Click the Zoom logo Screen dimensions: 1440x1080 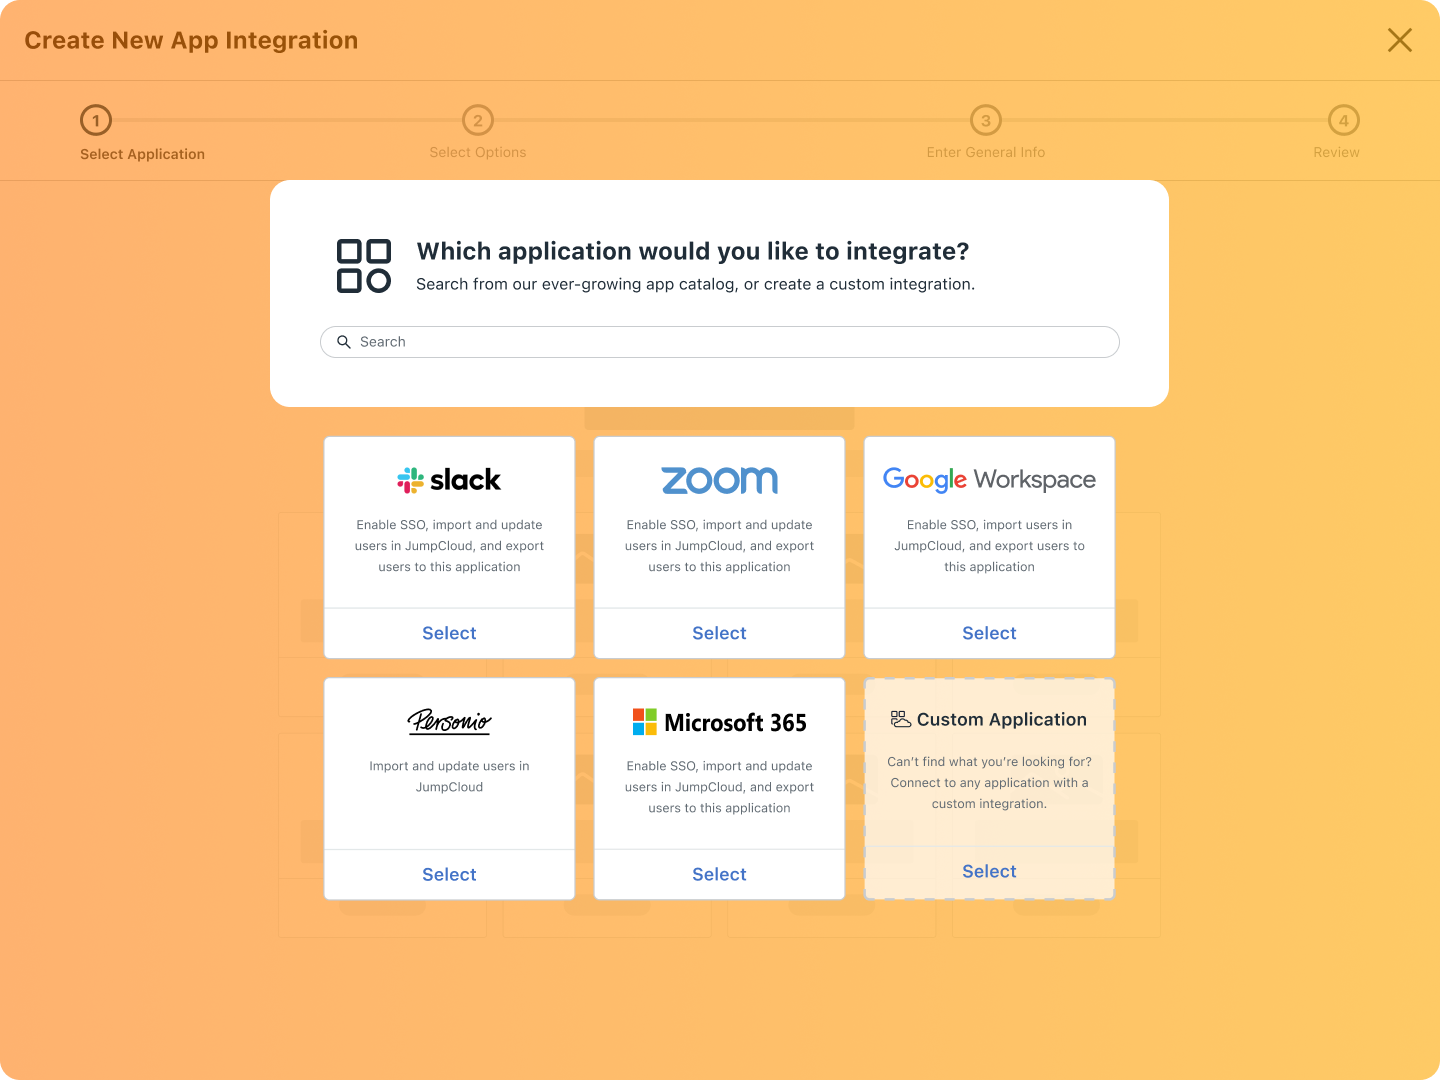[x=719, y=480]
